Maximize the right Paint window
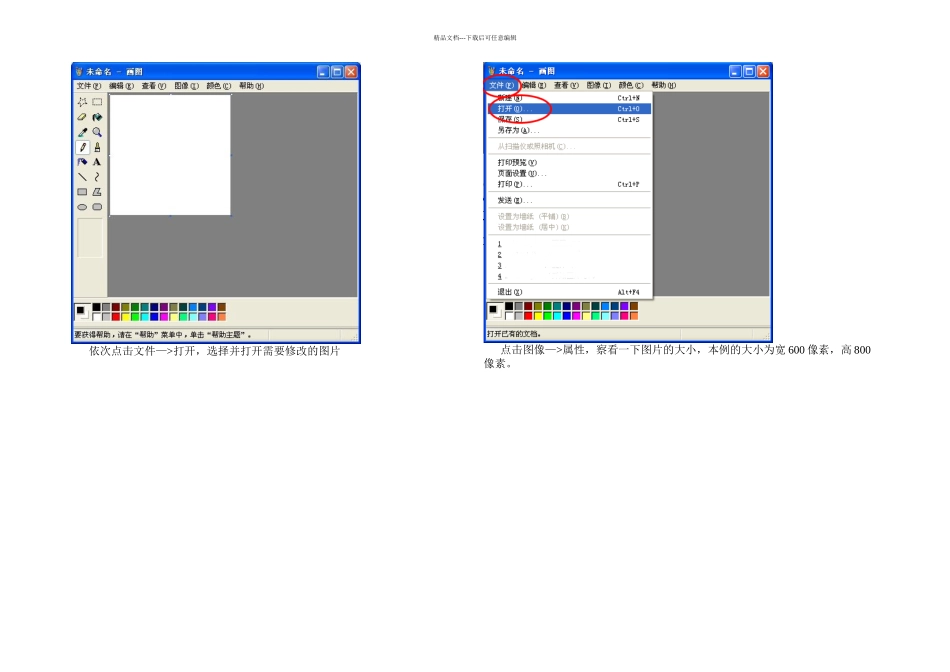The height and width of the screenshot is (672, 950). (x=749, y=72)
